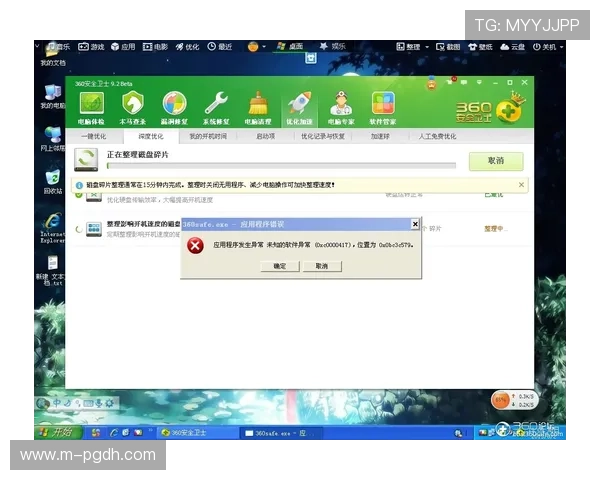Open 云盘 cloud disk on top bar
Image resolution: width=600 pixels, height=480 pixels.
[512, 47]
